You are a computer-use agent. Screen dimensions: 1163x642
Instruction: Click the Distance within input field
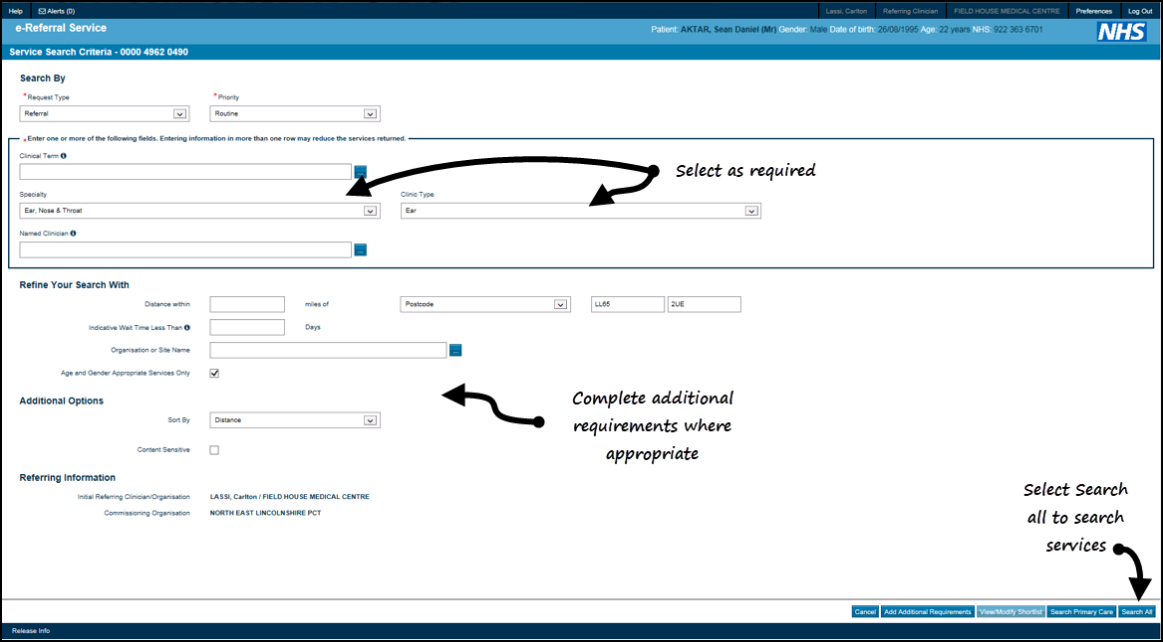247,304
